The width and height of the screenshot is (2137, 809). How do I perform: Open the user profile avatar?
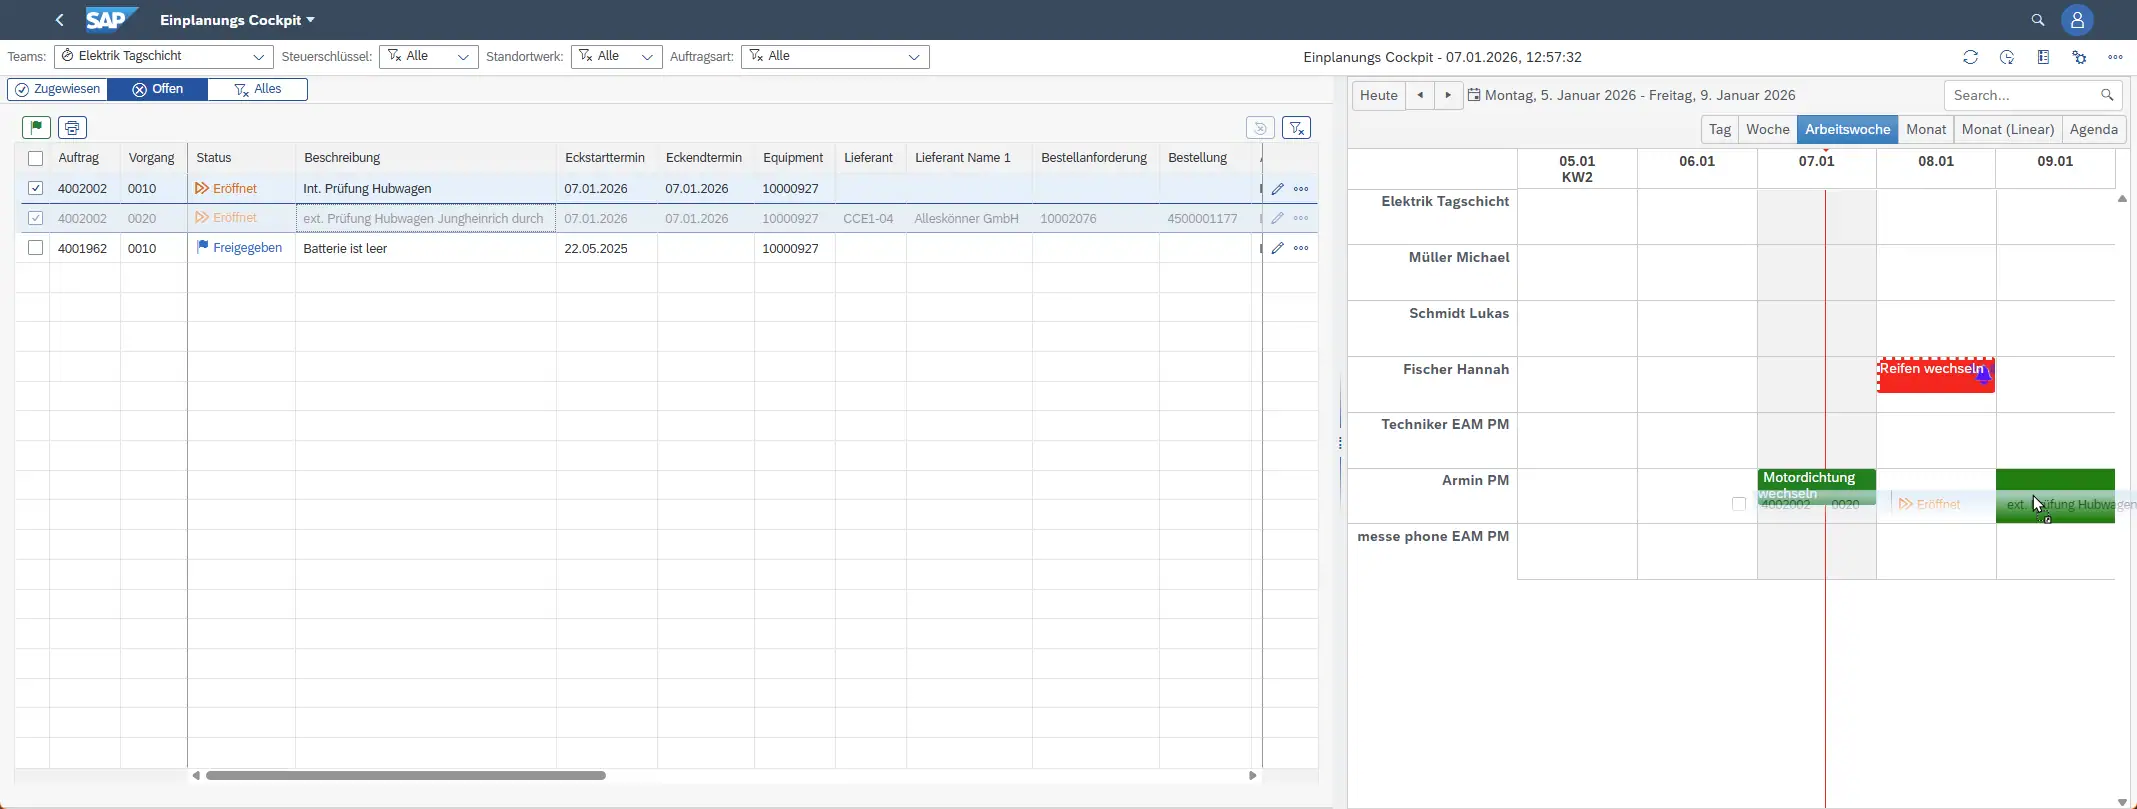click(2077, 20)
